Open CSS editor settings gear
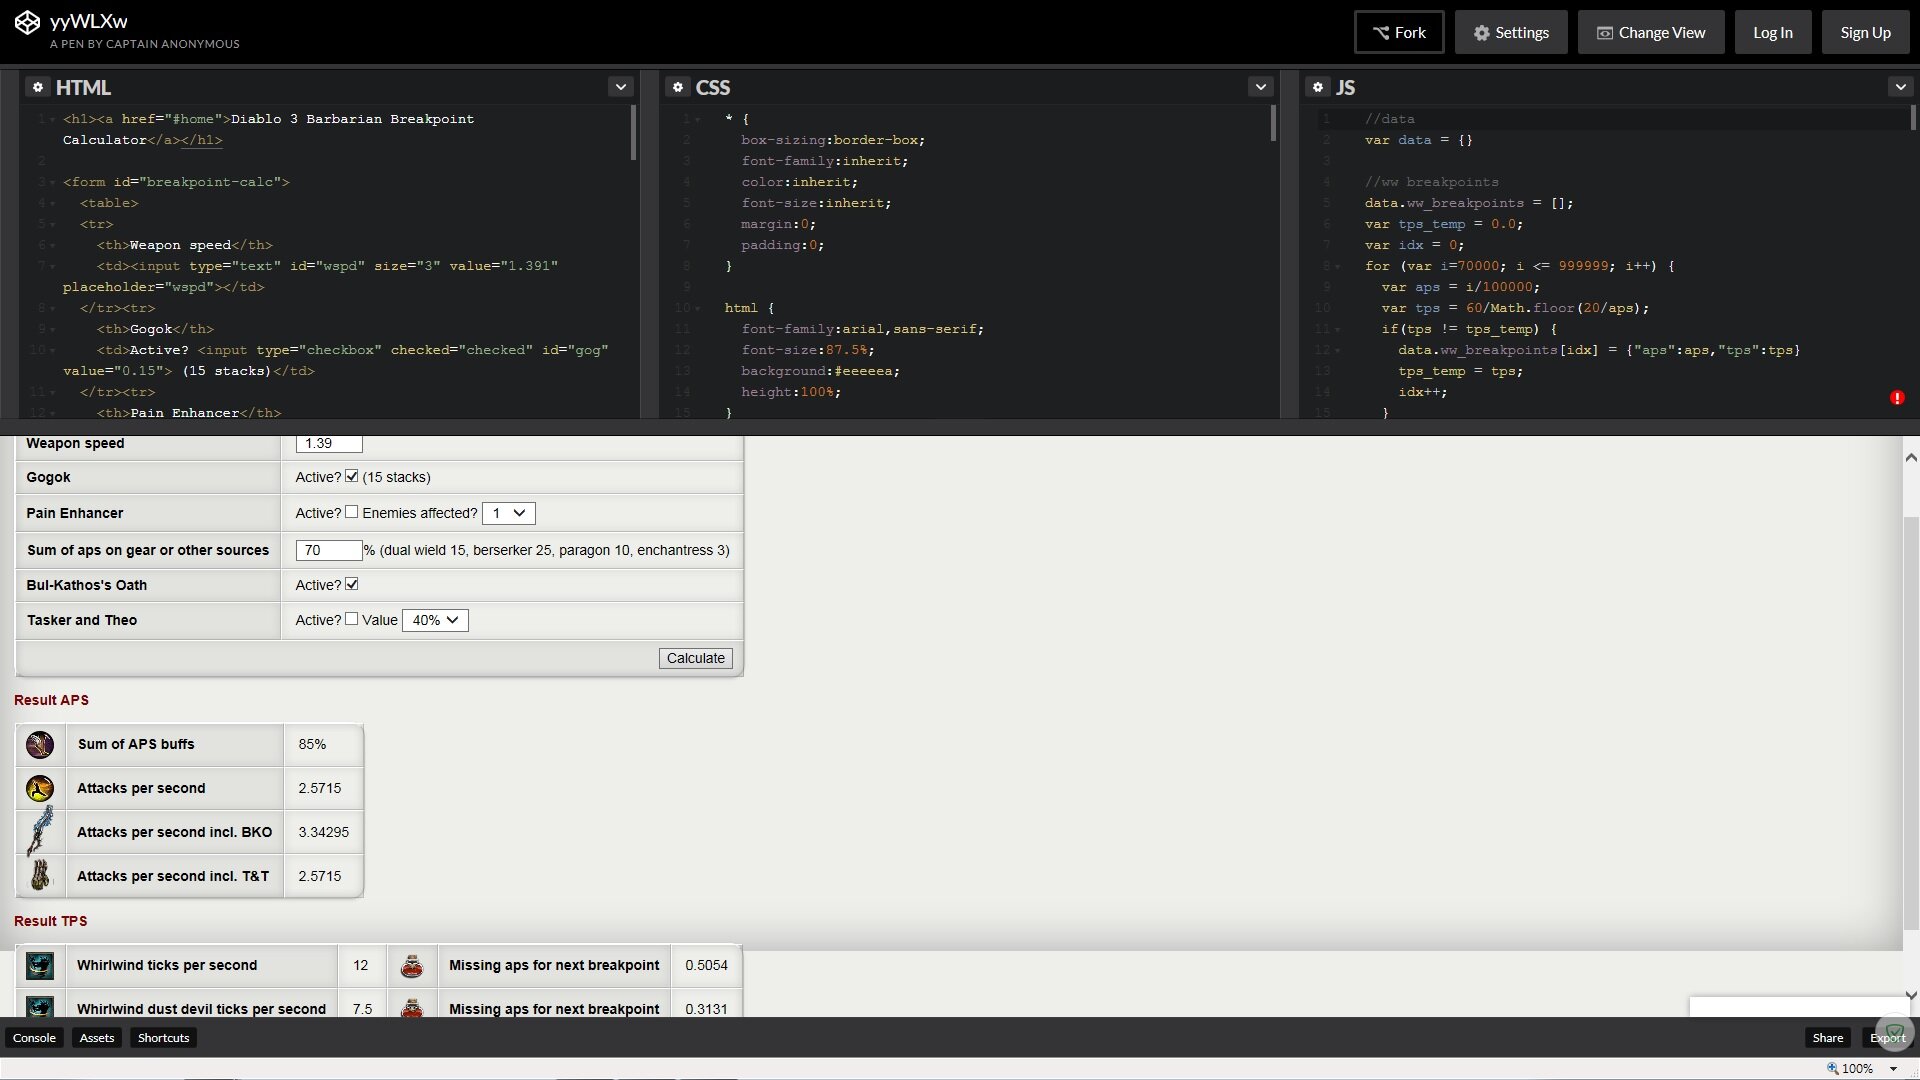Viewport: 1920px width, 1080px height. click(678, 87)
